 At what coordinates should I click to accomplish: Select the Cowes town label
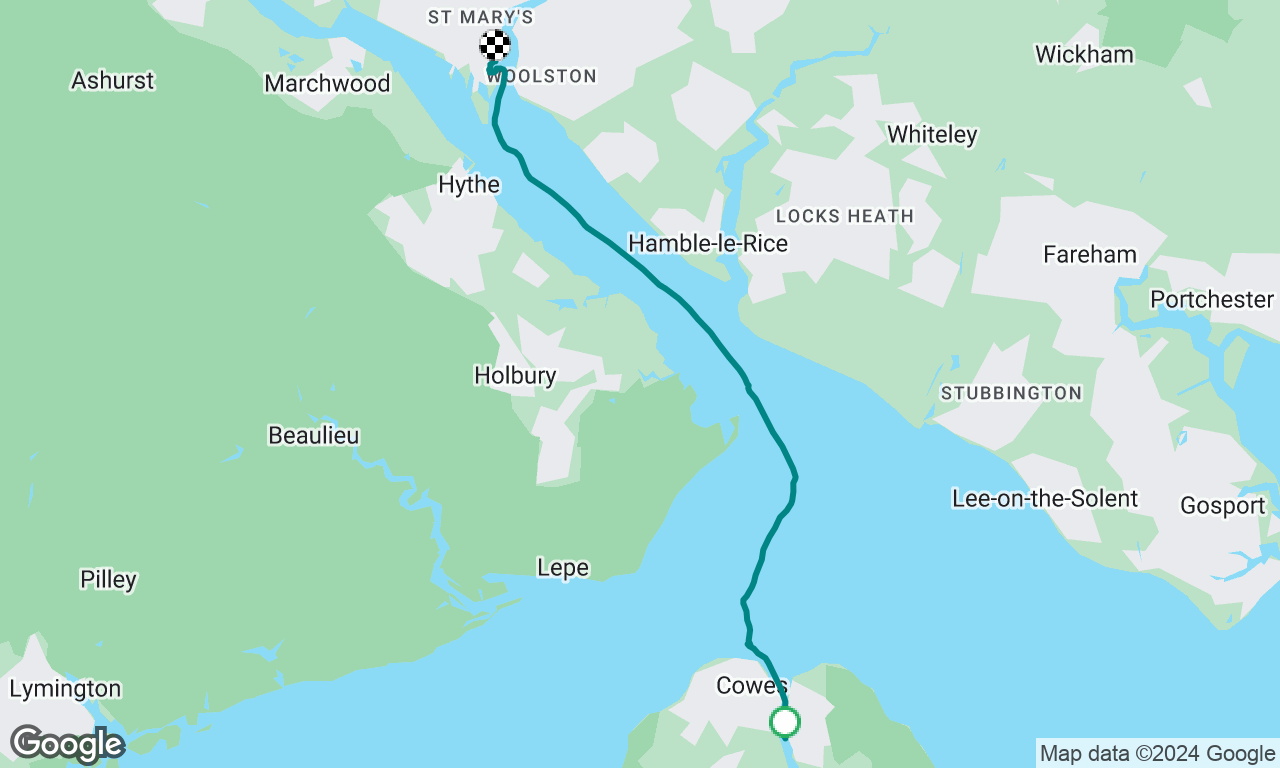[752, 686]
